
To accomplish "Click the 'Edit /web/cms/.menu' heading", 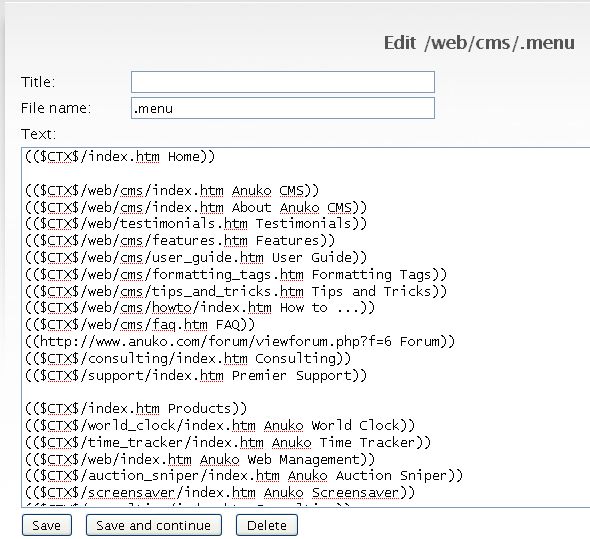I will [479, 43].
